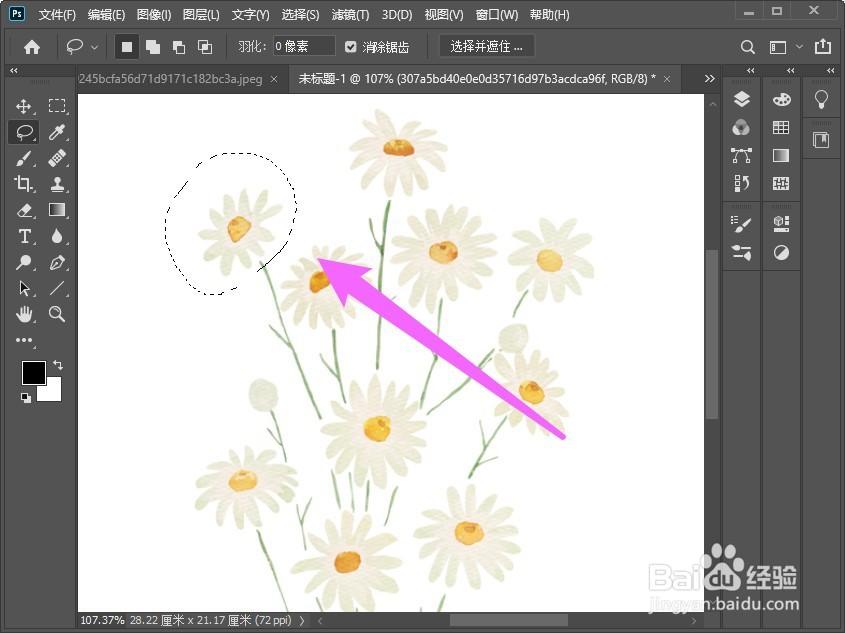Select the Eyedropper tool
The image size is (845, 633).
tap(57, 132)
